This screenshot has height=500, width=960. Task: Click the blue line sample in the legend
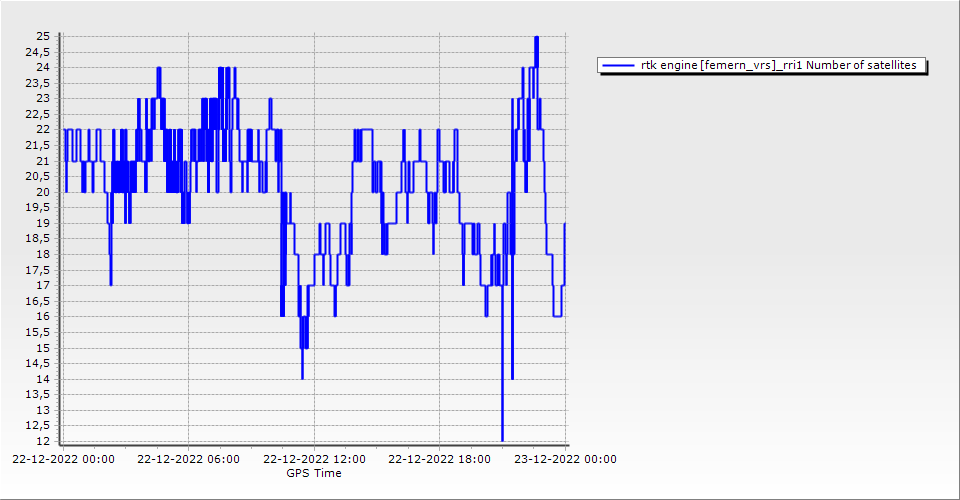pos(619,65)
